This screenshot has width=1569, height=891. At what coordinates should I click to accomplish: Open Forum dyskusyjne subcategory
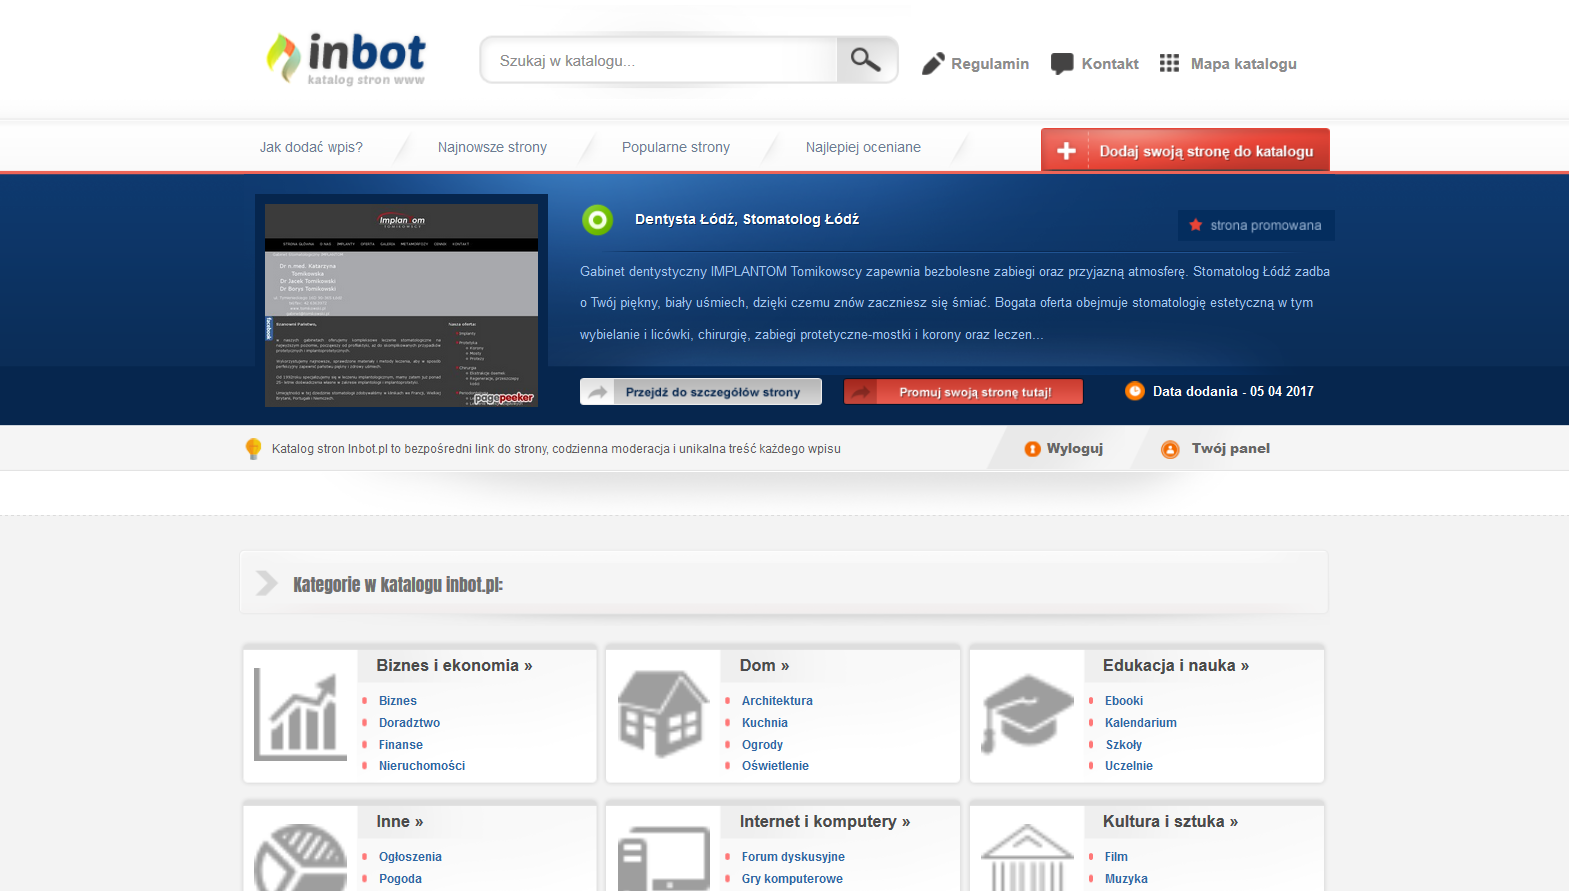coord(793,857)
